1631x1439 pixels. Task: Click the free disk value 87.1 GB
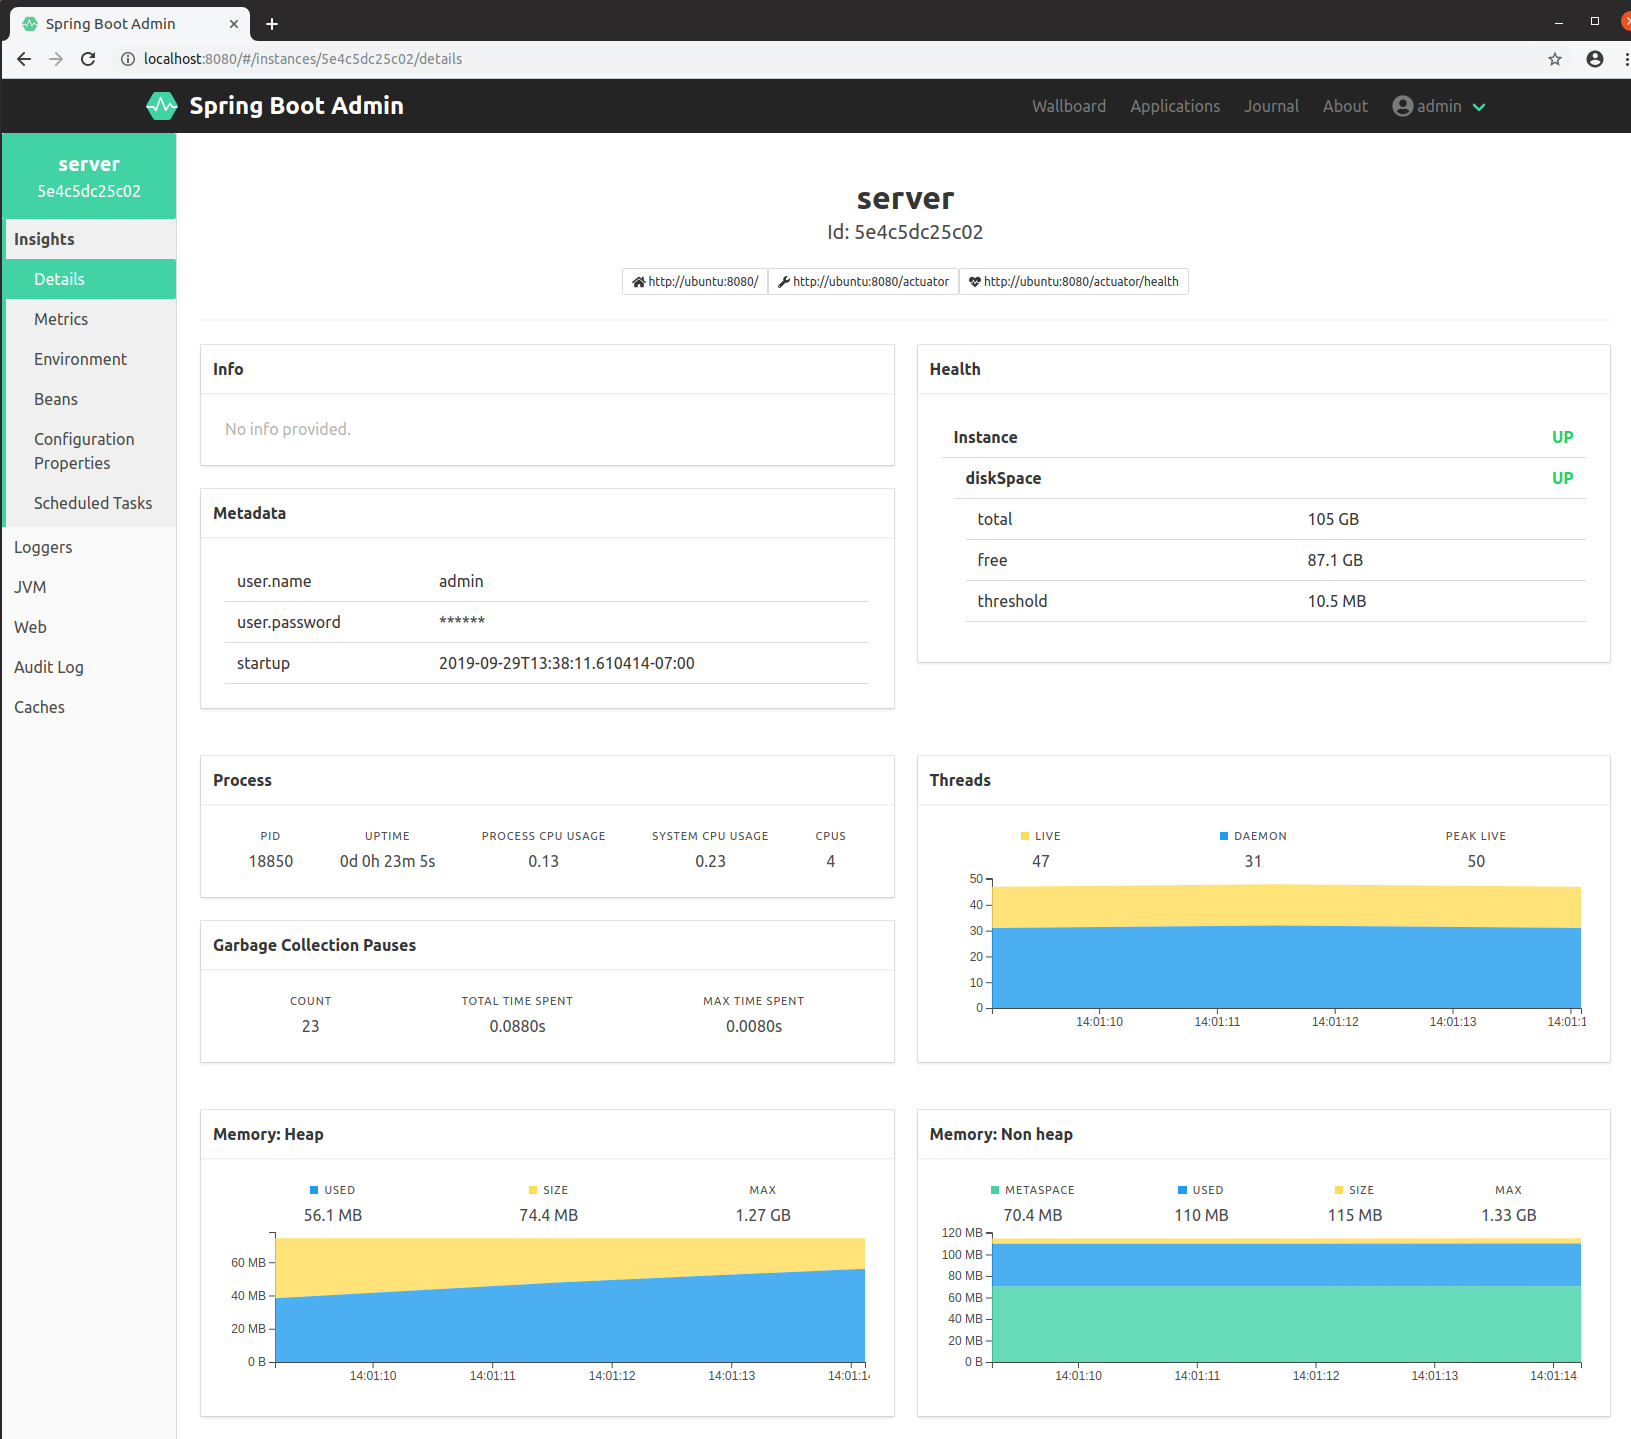pyautogui.click(x=1335, y=560)
